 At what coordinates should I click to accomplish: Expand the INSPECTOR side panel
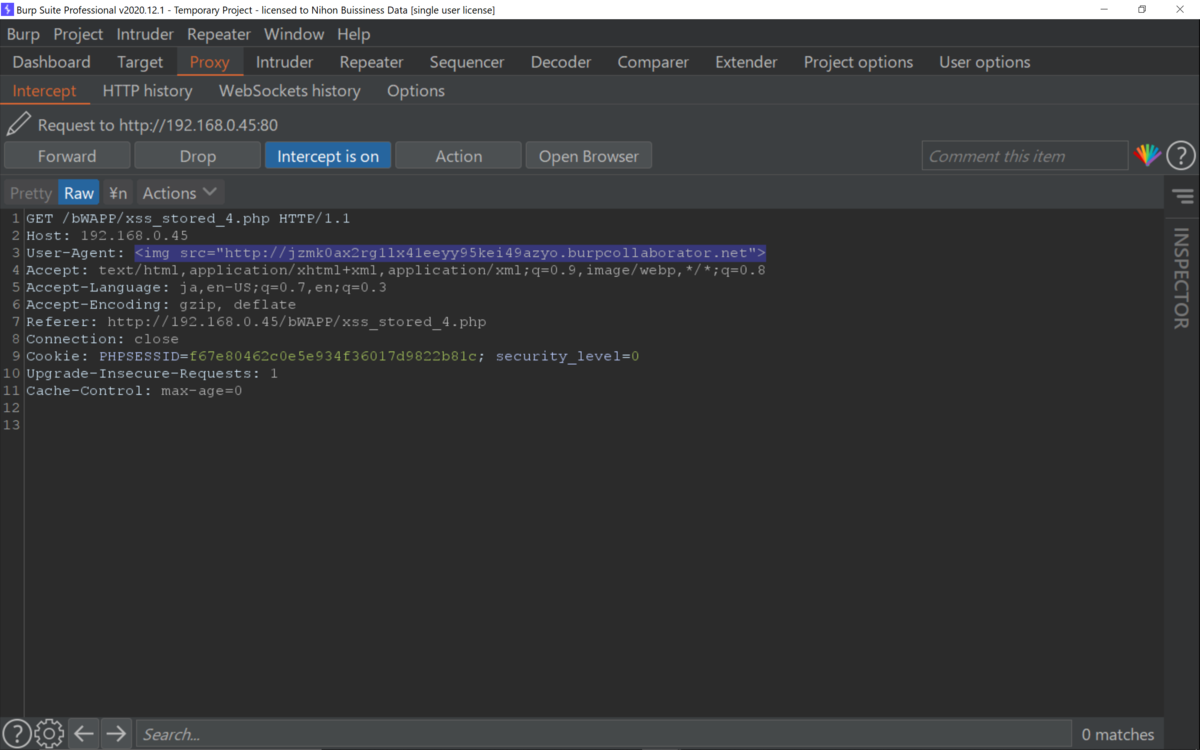tap(1181, 278)
